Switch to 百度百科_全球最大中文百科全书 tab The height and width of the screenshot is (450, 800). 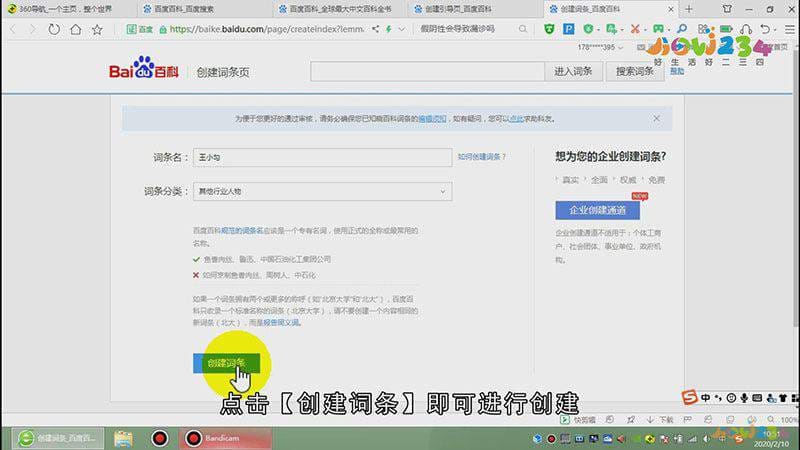(340, 9)
